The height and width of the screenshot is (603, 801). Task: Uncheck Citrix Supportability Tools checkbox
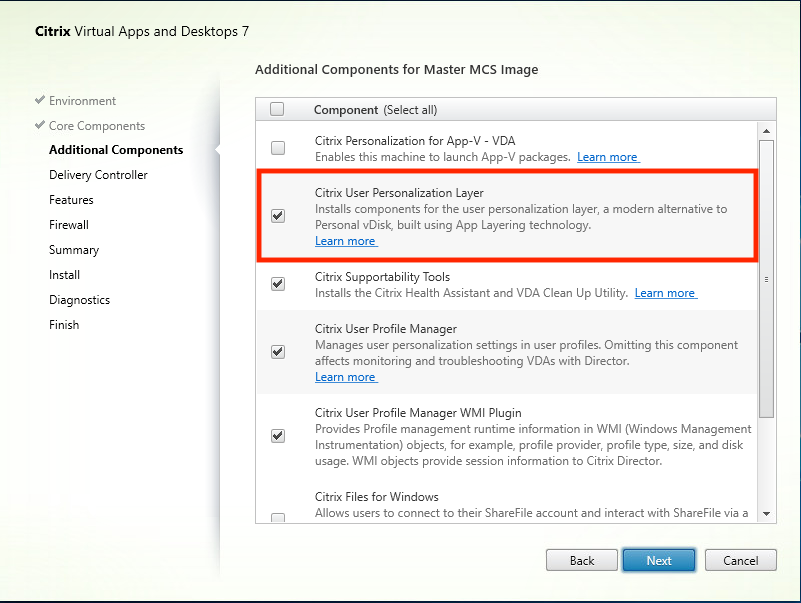point(278,284)
